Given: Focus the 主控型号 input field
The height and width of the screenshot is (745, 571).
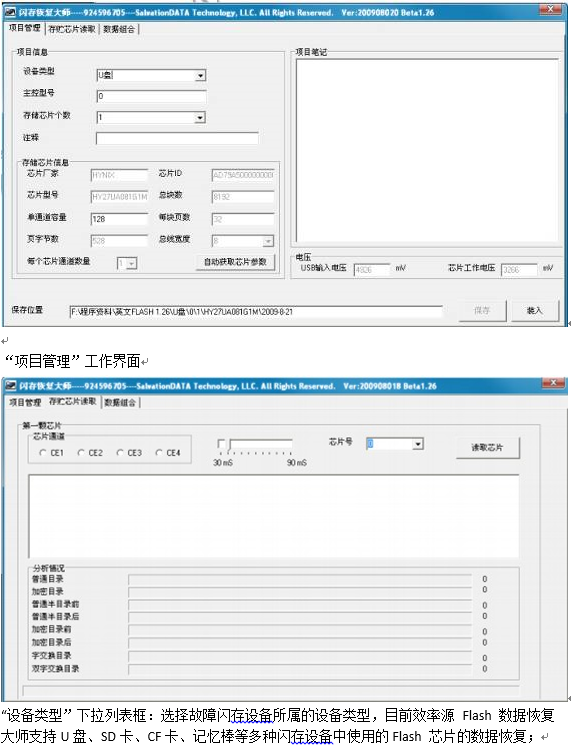Looking at the screenshot, I should click(151, 96).
